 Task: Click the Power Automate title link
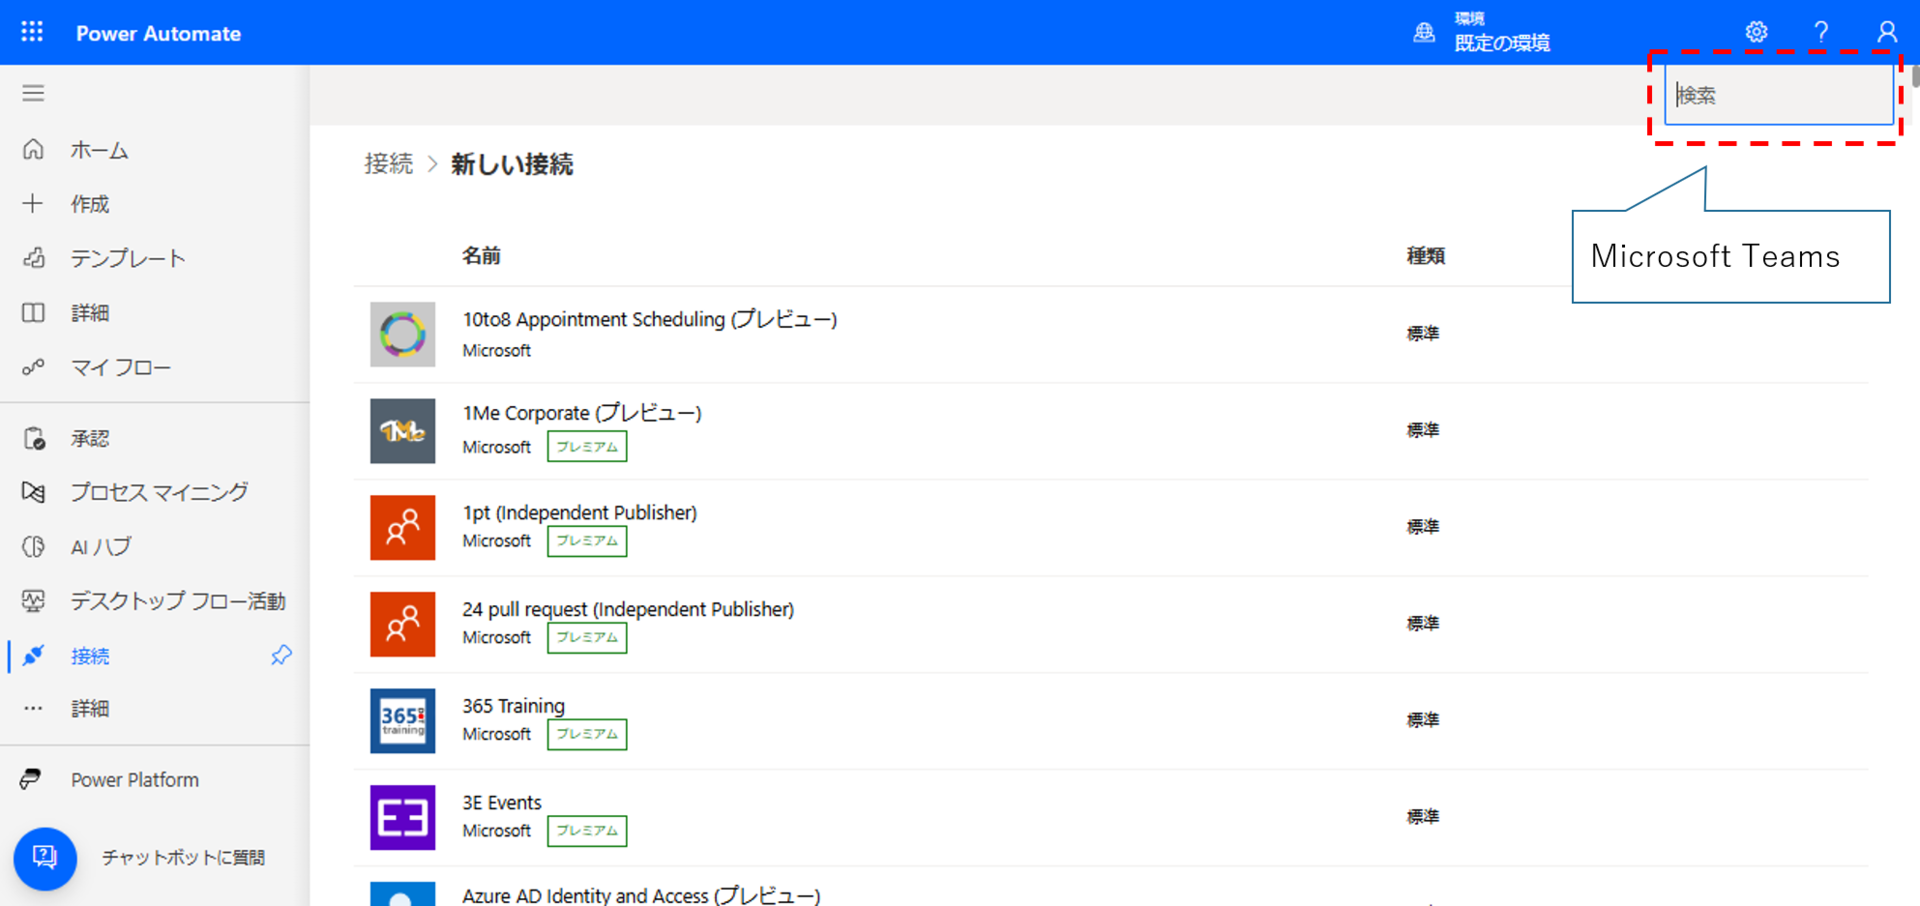pyautogui.click(x=158, y=33)
